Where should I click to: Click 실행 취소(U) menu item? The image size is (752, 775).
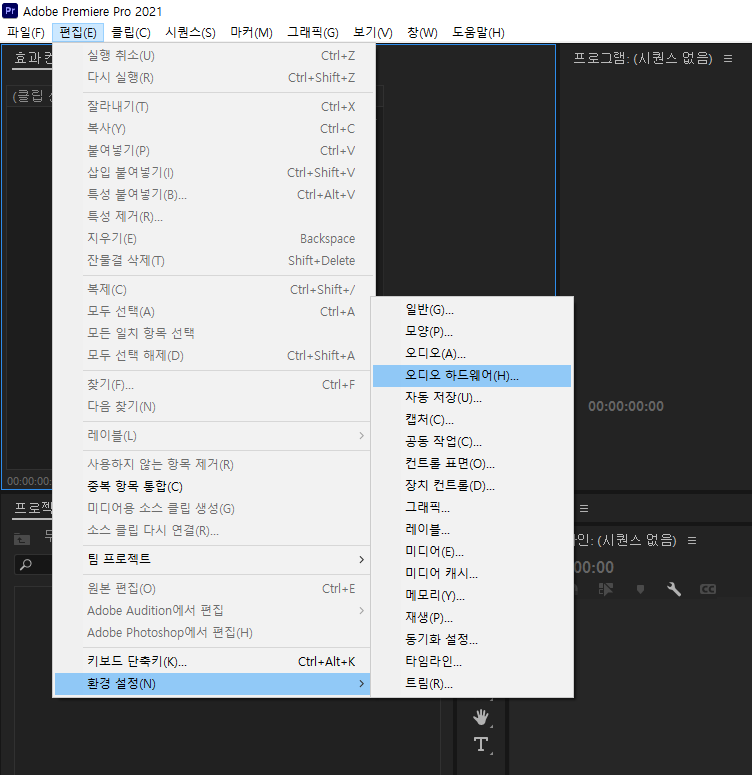point(212,55)
